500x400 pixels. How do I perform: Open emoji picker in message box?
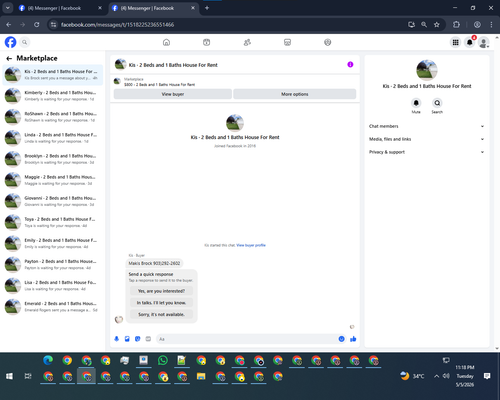[341, 339]
